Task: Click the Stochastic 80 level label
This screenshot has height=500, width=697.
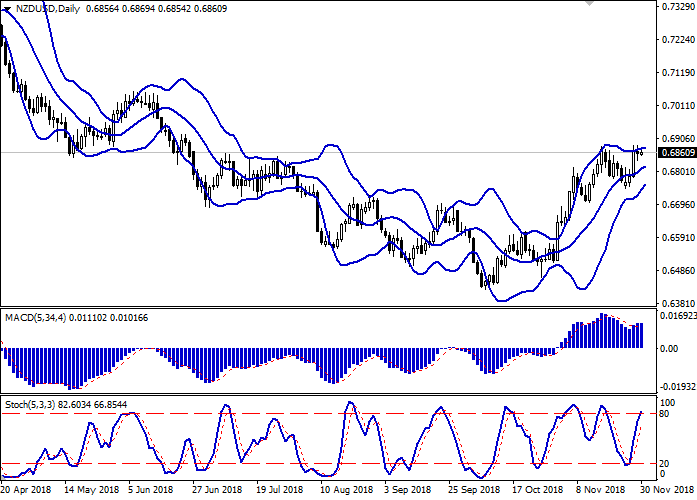Action: (665, 413)
